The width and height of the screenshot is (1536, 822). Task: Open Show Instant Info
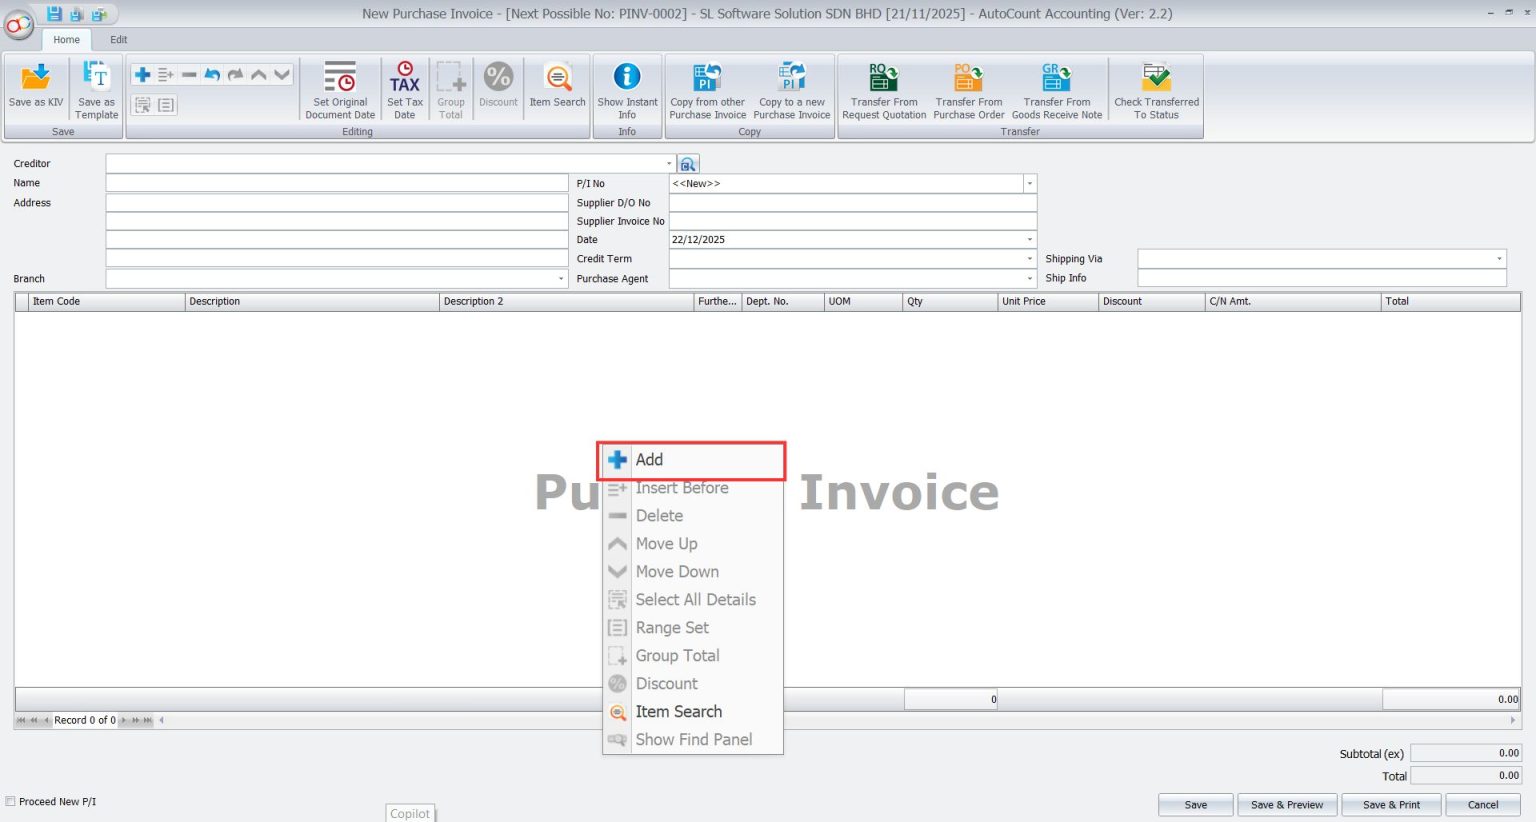(x=627, y=88)
